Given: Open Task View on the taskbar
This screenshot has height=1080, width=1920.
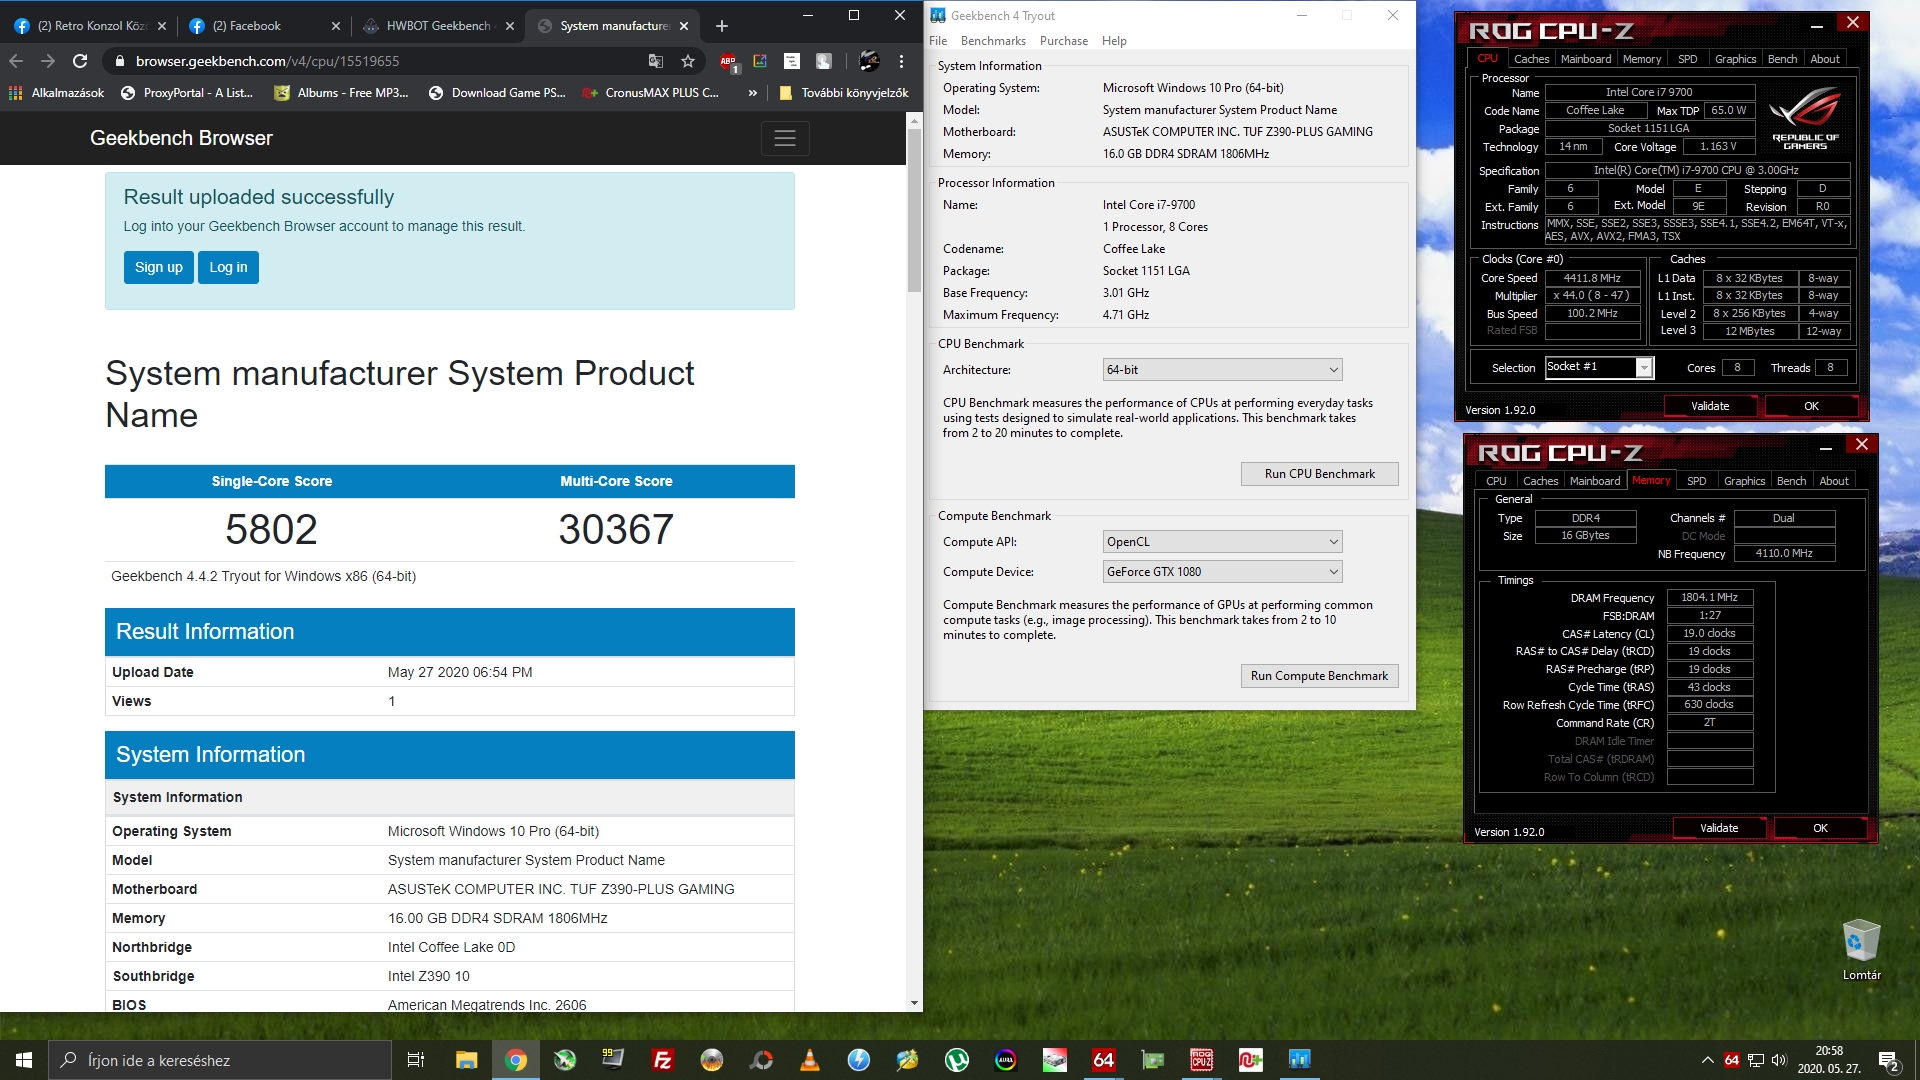Looking at the screenshot, I should tap(416, 1060).
